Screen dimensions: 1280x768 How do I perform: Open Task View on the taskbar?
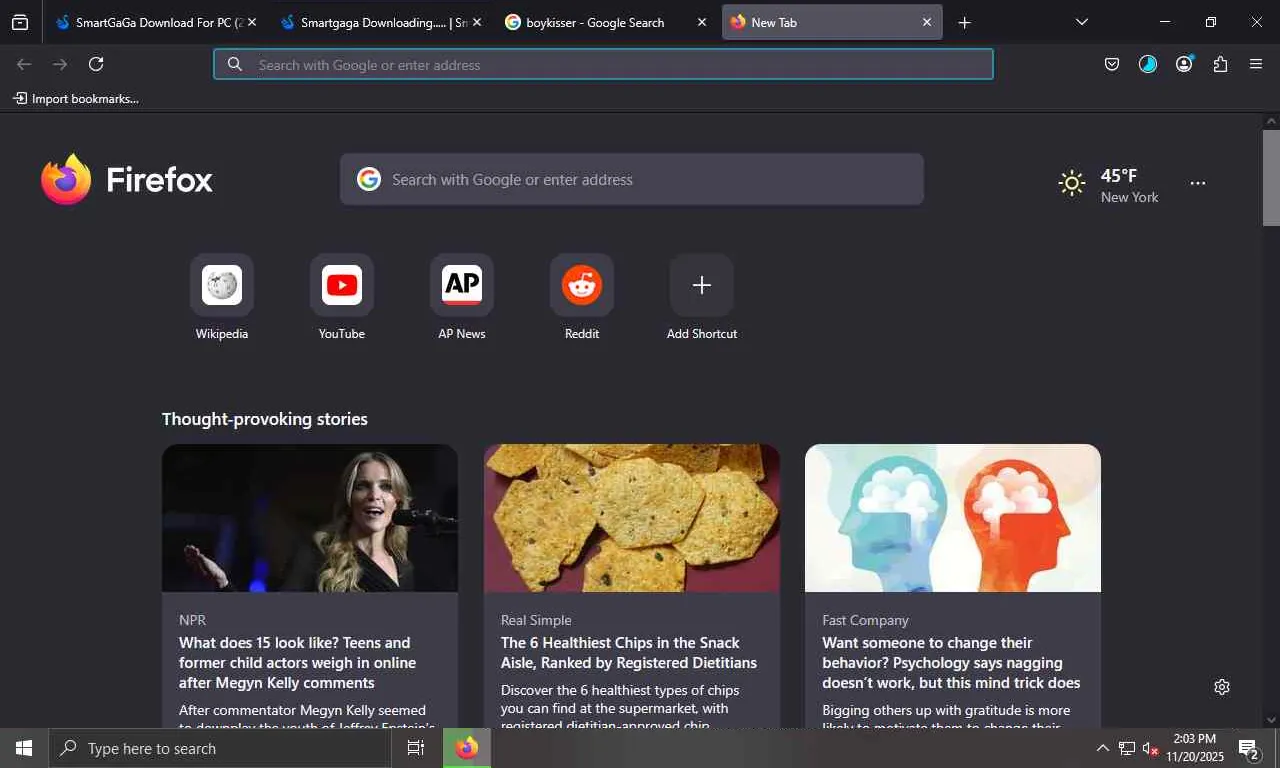click(x=416, y=748)
